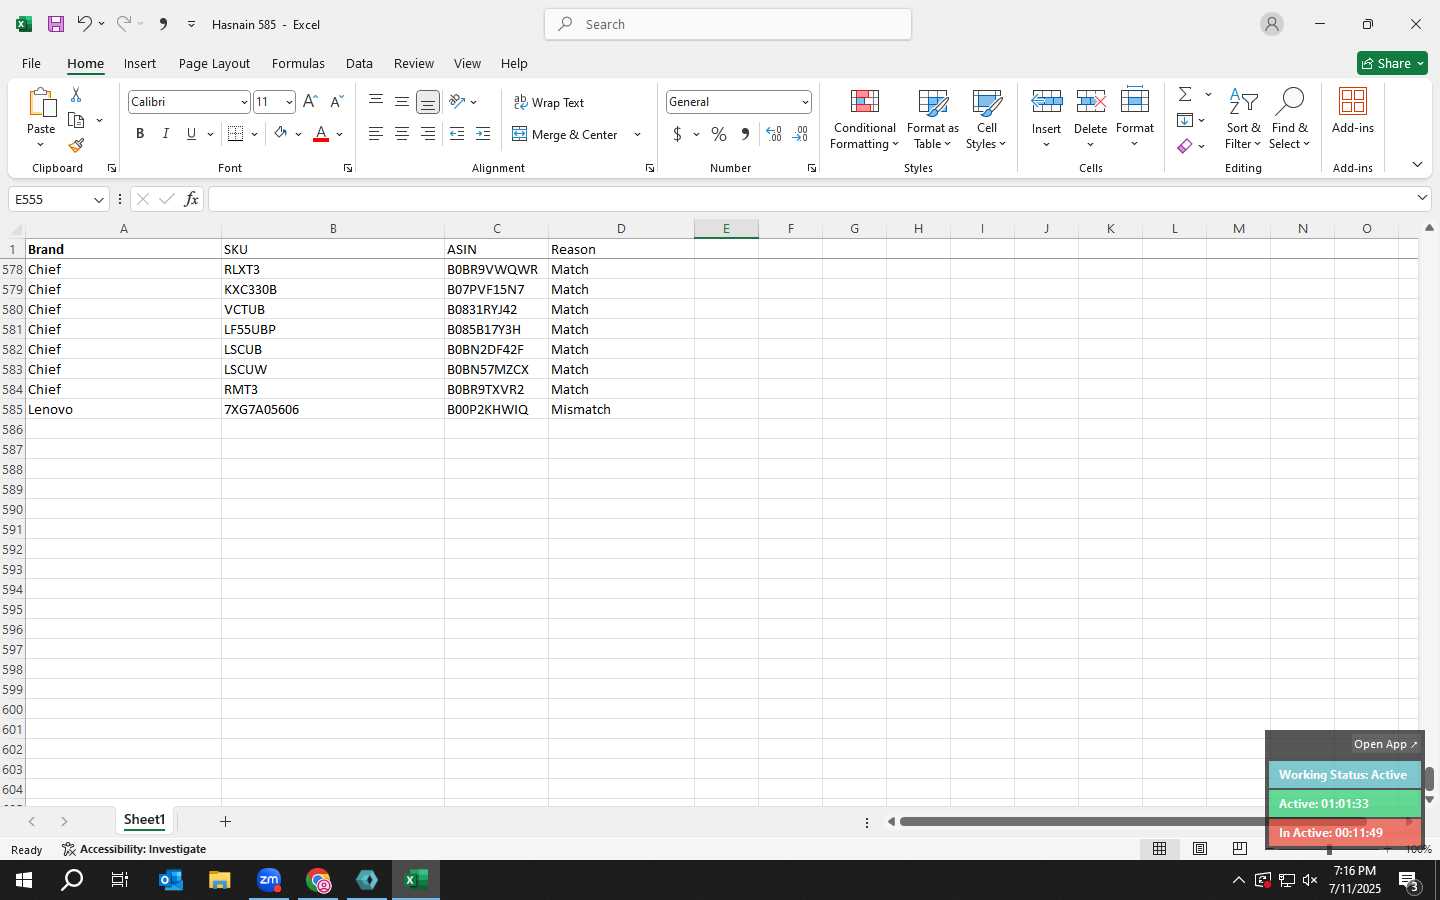Click Accessibility: Investigate in status bar
Screen dimensions: 1440x900
(134, 849)
